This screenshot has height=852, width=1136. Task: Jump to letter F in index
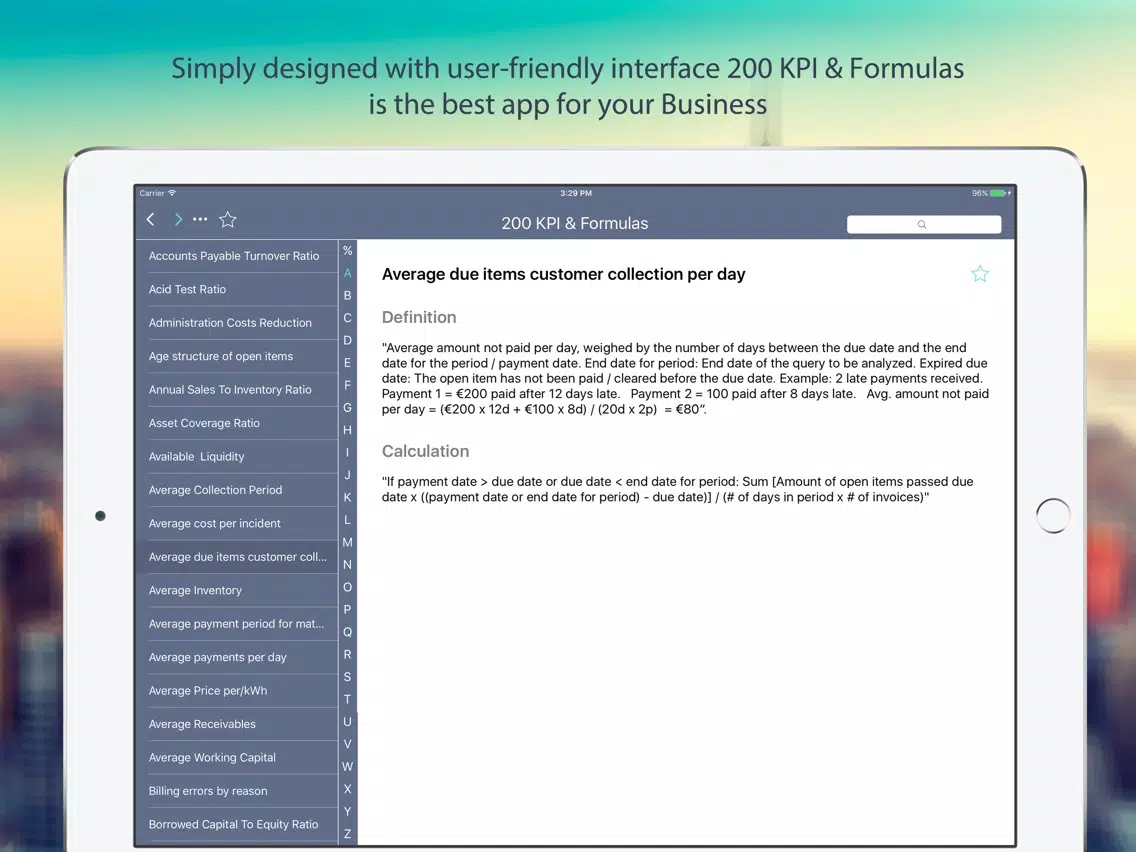[348, 385]
